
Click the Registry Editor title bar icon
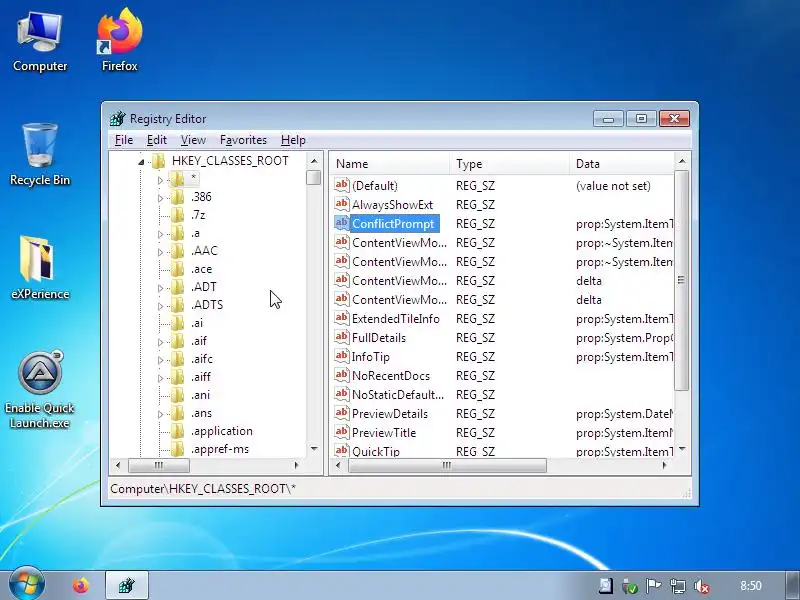pos(117,118)
